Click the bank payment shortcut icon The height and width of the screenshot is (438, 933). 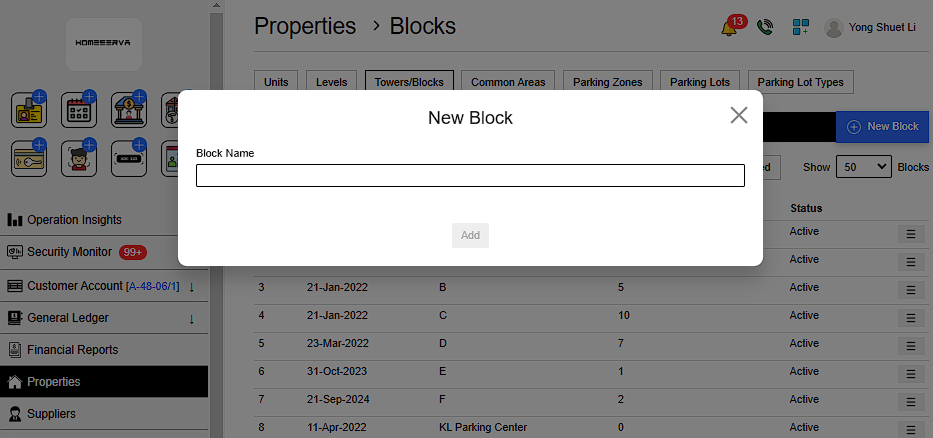coord(129,109)
